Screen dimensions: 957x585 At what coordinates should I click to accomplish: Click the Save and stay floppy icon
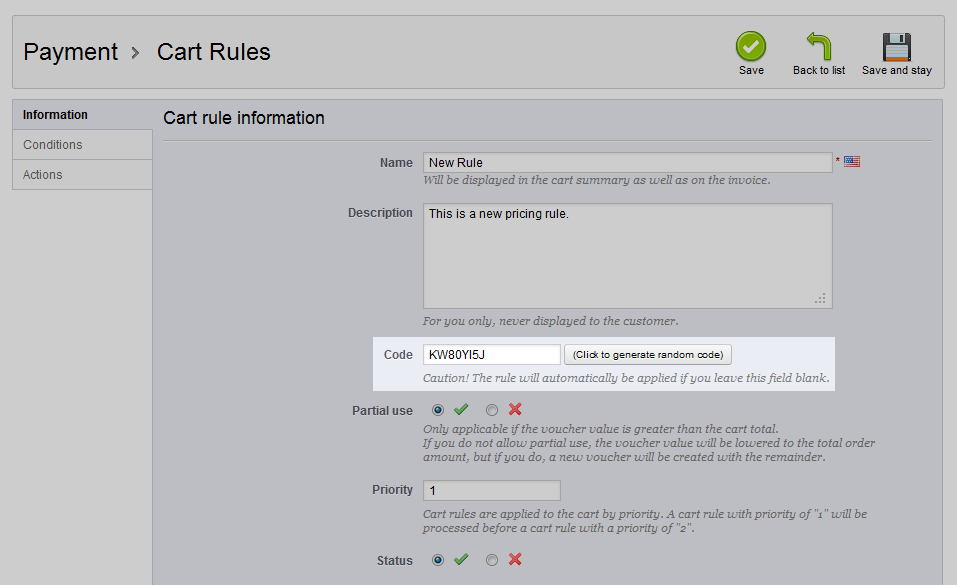click(x=897, y=47)
